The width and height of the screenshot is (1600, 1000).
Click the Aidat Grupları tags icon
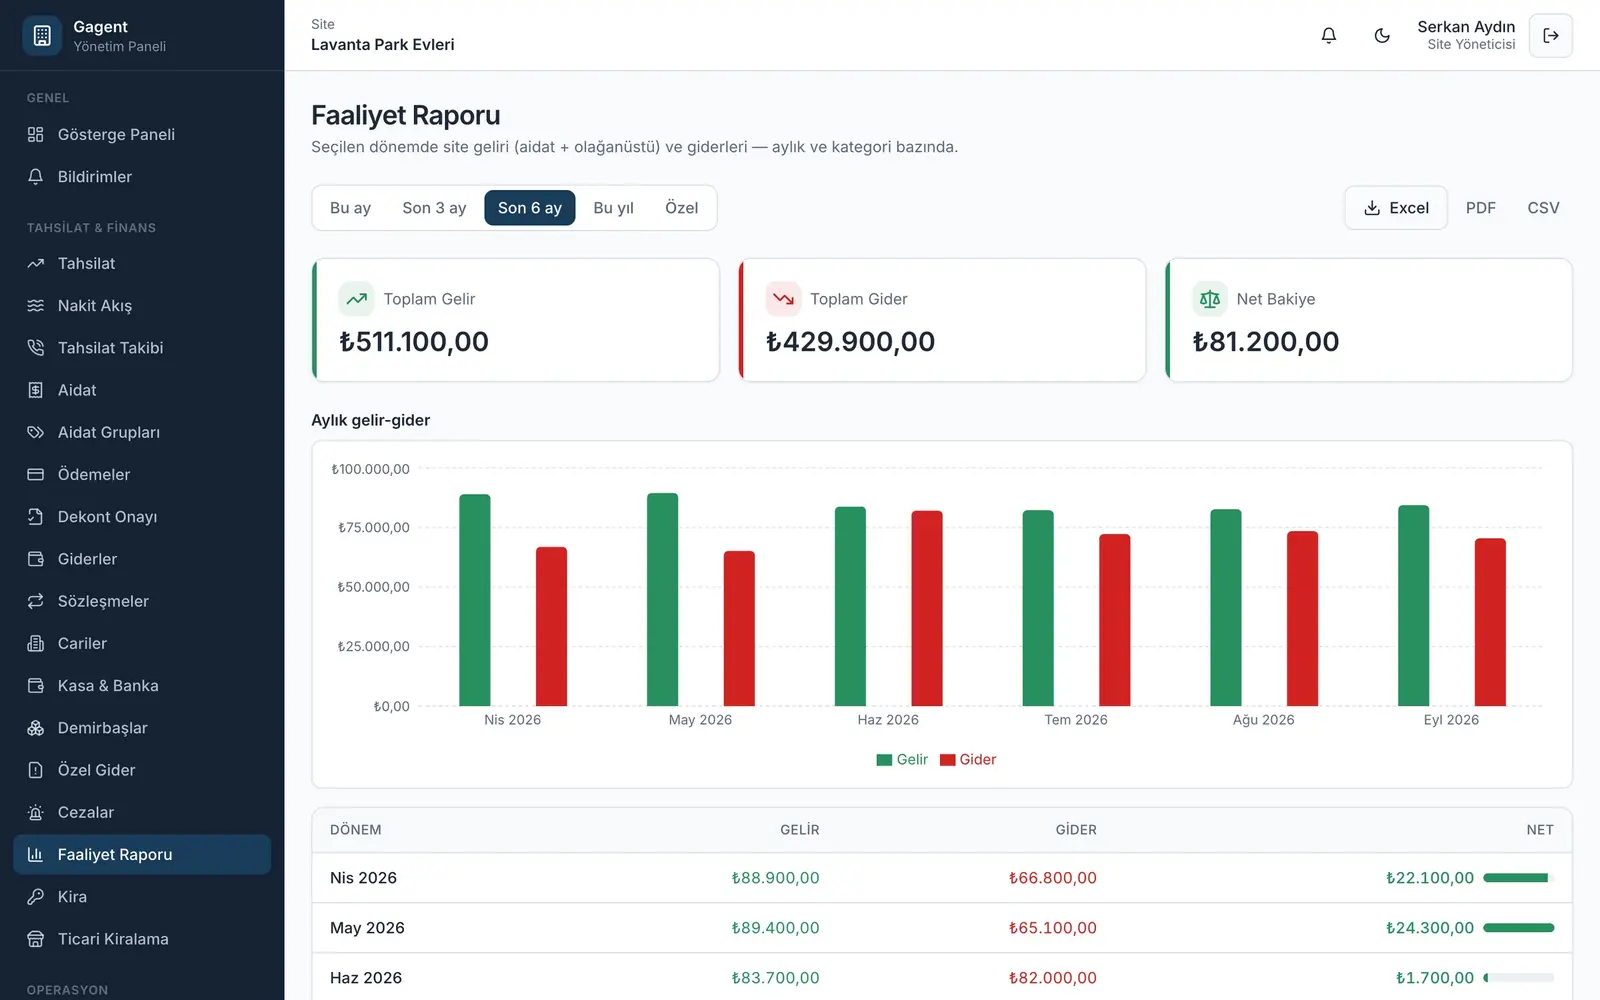[x=36, y=432]
